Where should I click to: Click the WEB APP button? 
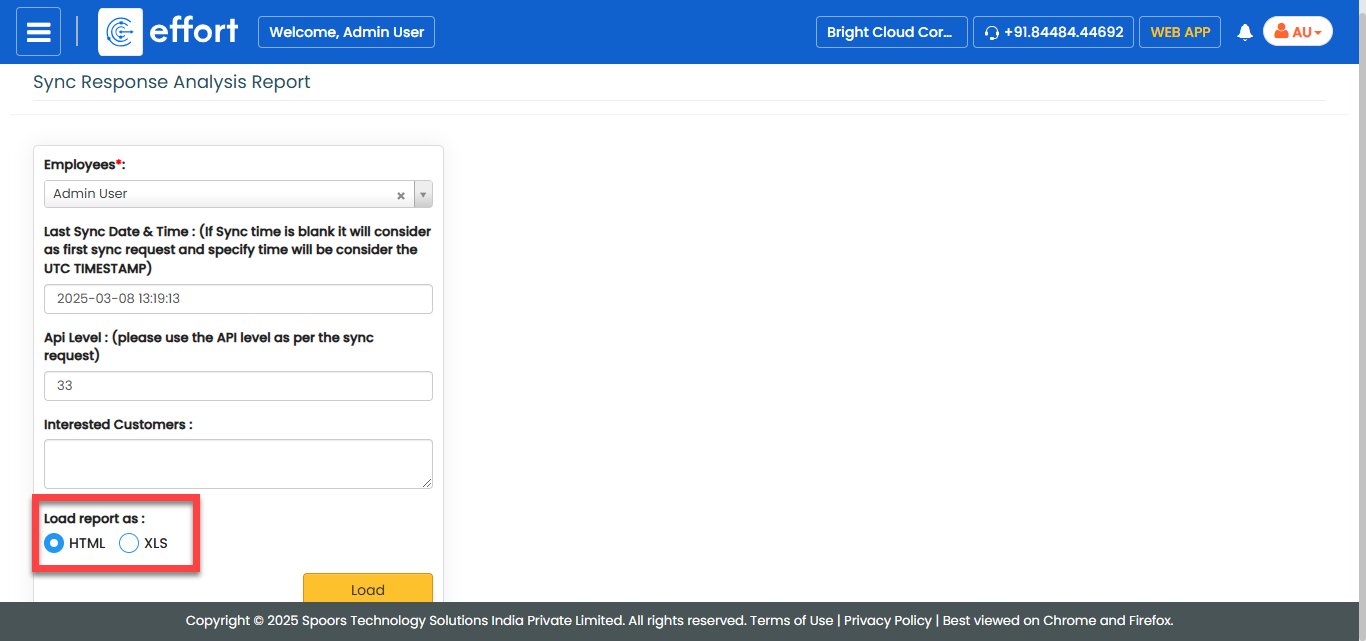coord(1179,32)
